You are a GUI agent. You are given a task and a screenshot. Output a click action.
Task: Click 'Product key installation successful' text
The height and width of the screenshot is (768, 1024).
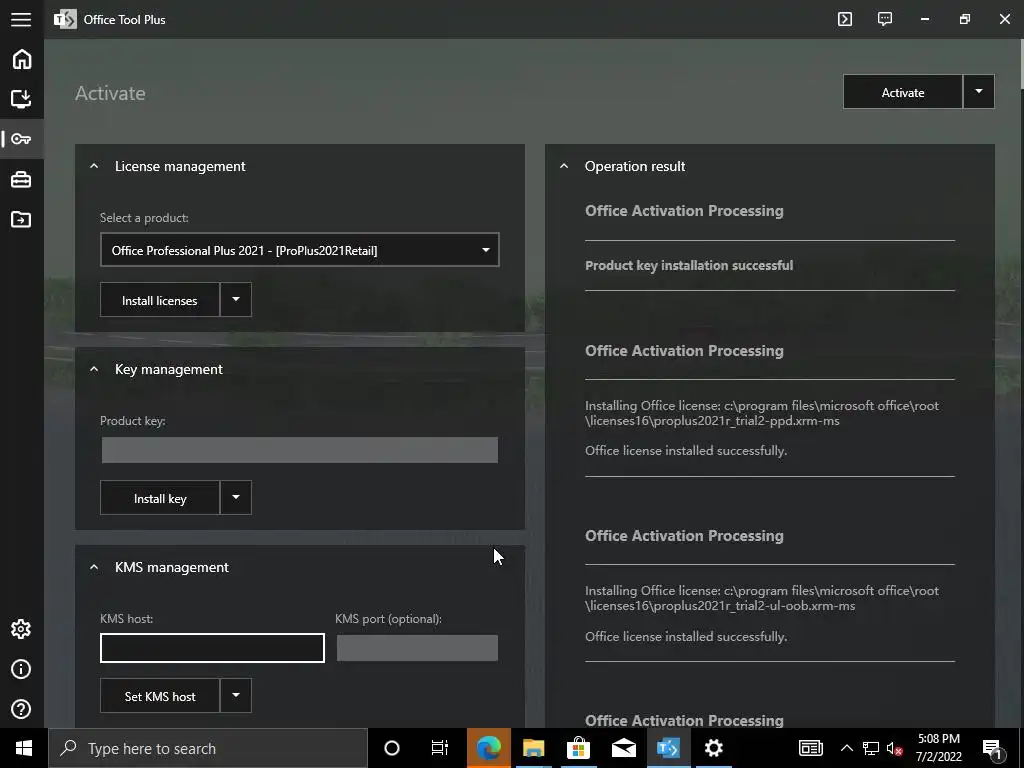[x=689, y=265]
